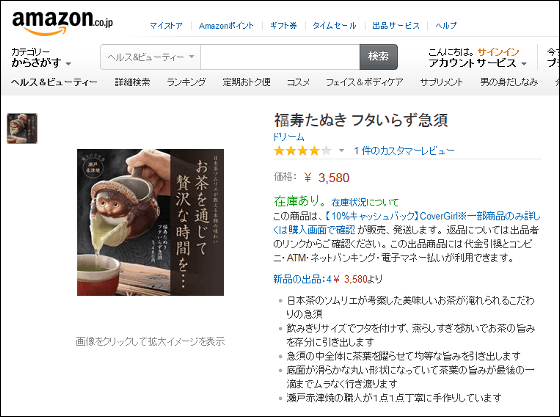Select the small product thumbnail image
This screenshot has width=560, height=417.
[22, 129]
